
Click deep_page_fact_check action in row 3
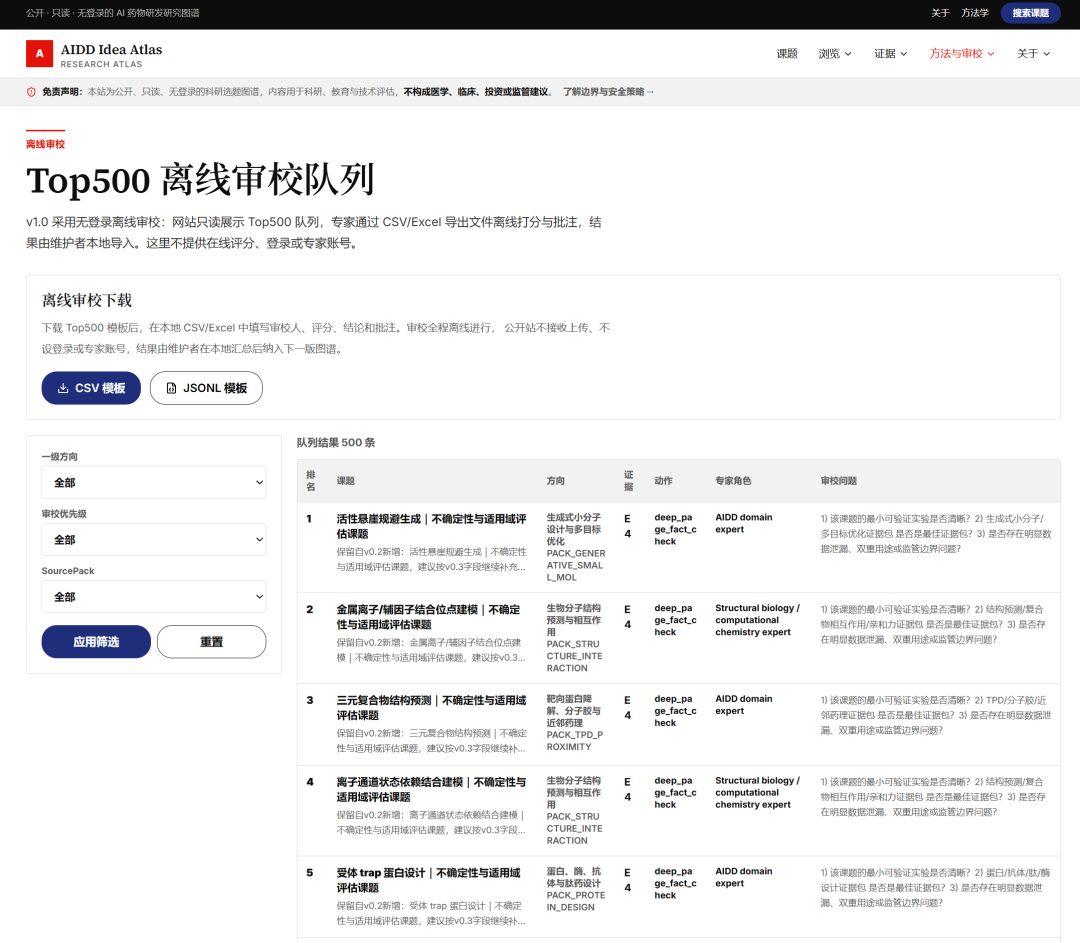pyautogui.click(x=675, y=711)
